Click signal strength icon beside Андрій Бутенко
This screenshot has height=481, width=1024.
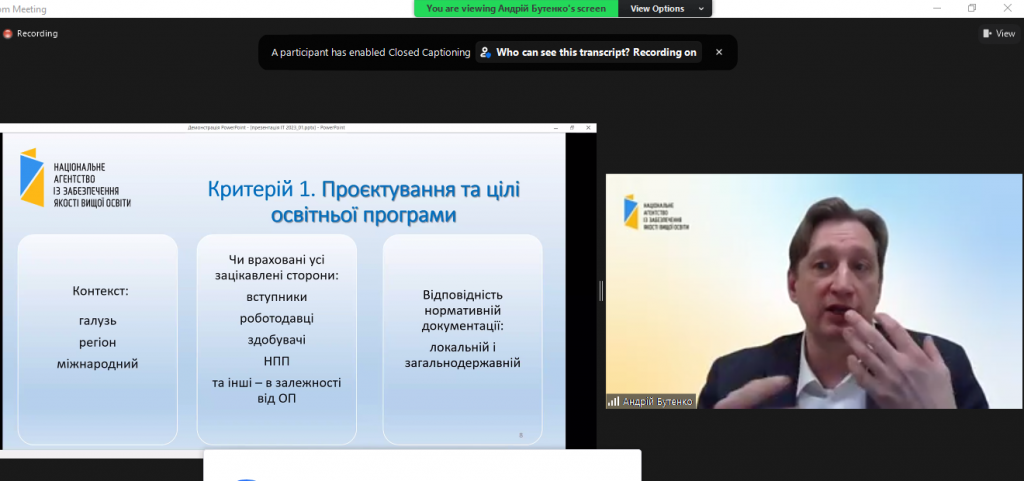pos(613,401)
